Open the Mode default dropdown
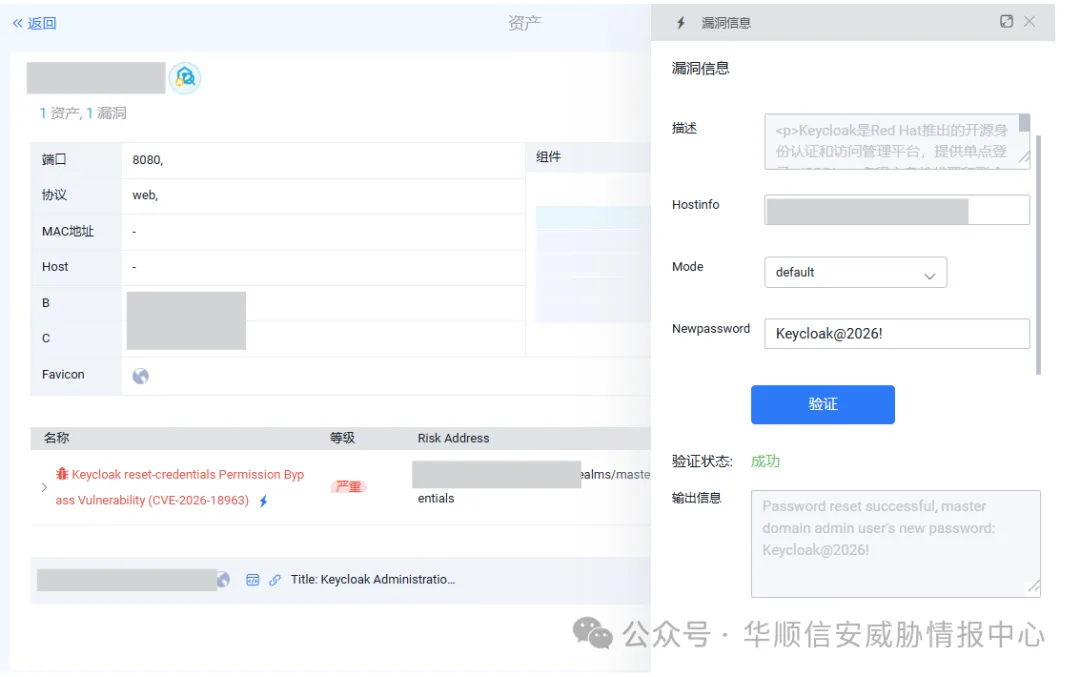1080x677 pixels. pyautogui.click(x=855, y=273)
